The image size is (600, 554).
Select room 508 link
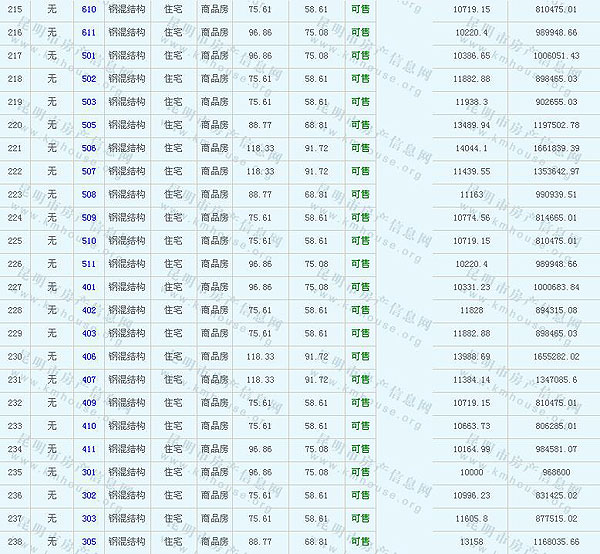tap(89, 194)
